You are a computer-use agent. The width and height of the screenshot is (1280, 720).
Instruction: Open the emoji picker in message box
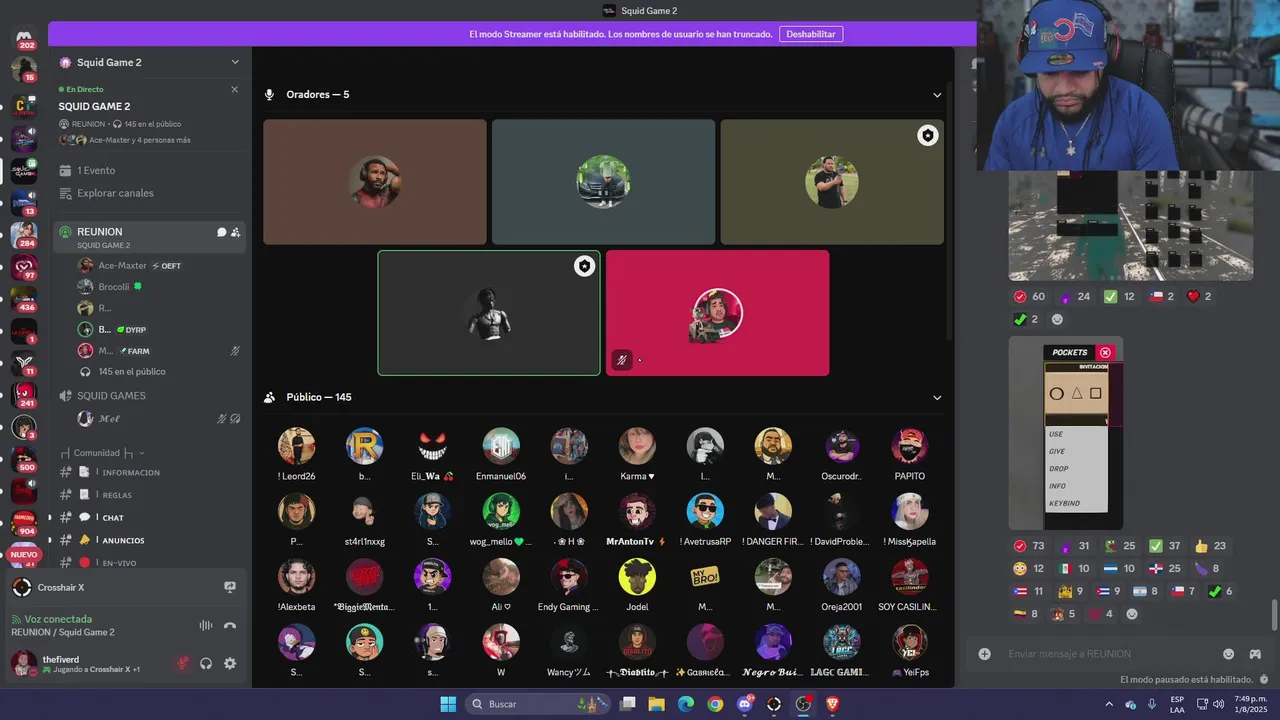[1228, 654]
